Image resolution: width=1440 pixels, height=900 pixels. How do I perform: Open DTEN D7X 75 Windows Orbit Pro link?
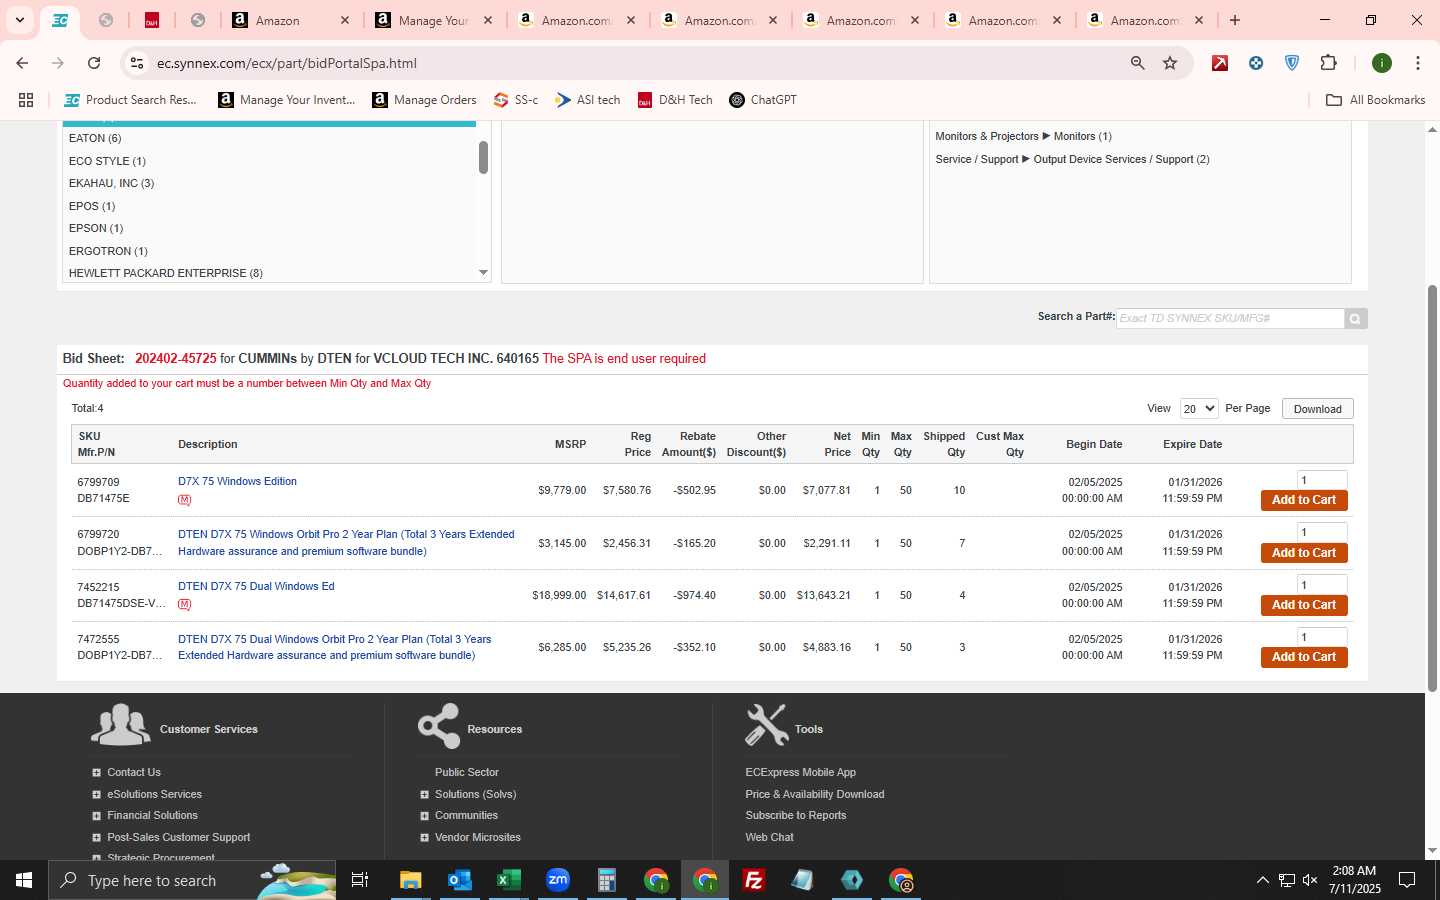click(x=346, y=543)
